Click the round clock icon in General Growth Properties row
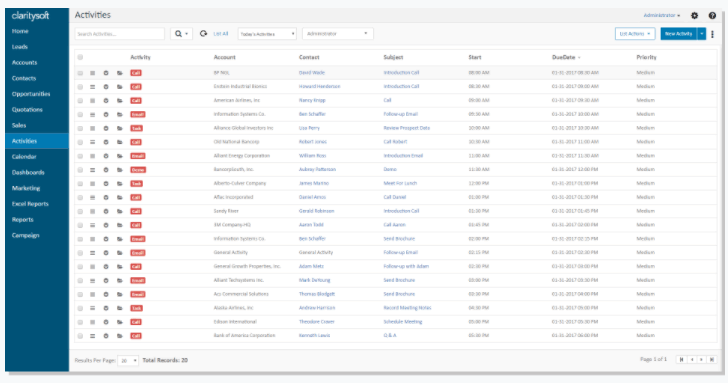This screenshot has width=728, height=383. [106, 266]
